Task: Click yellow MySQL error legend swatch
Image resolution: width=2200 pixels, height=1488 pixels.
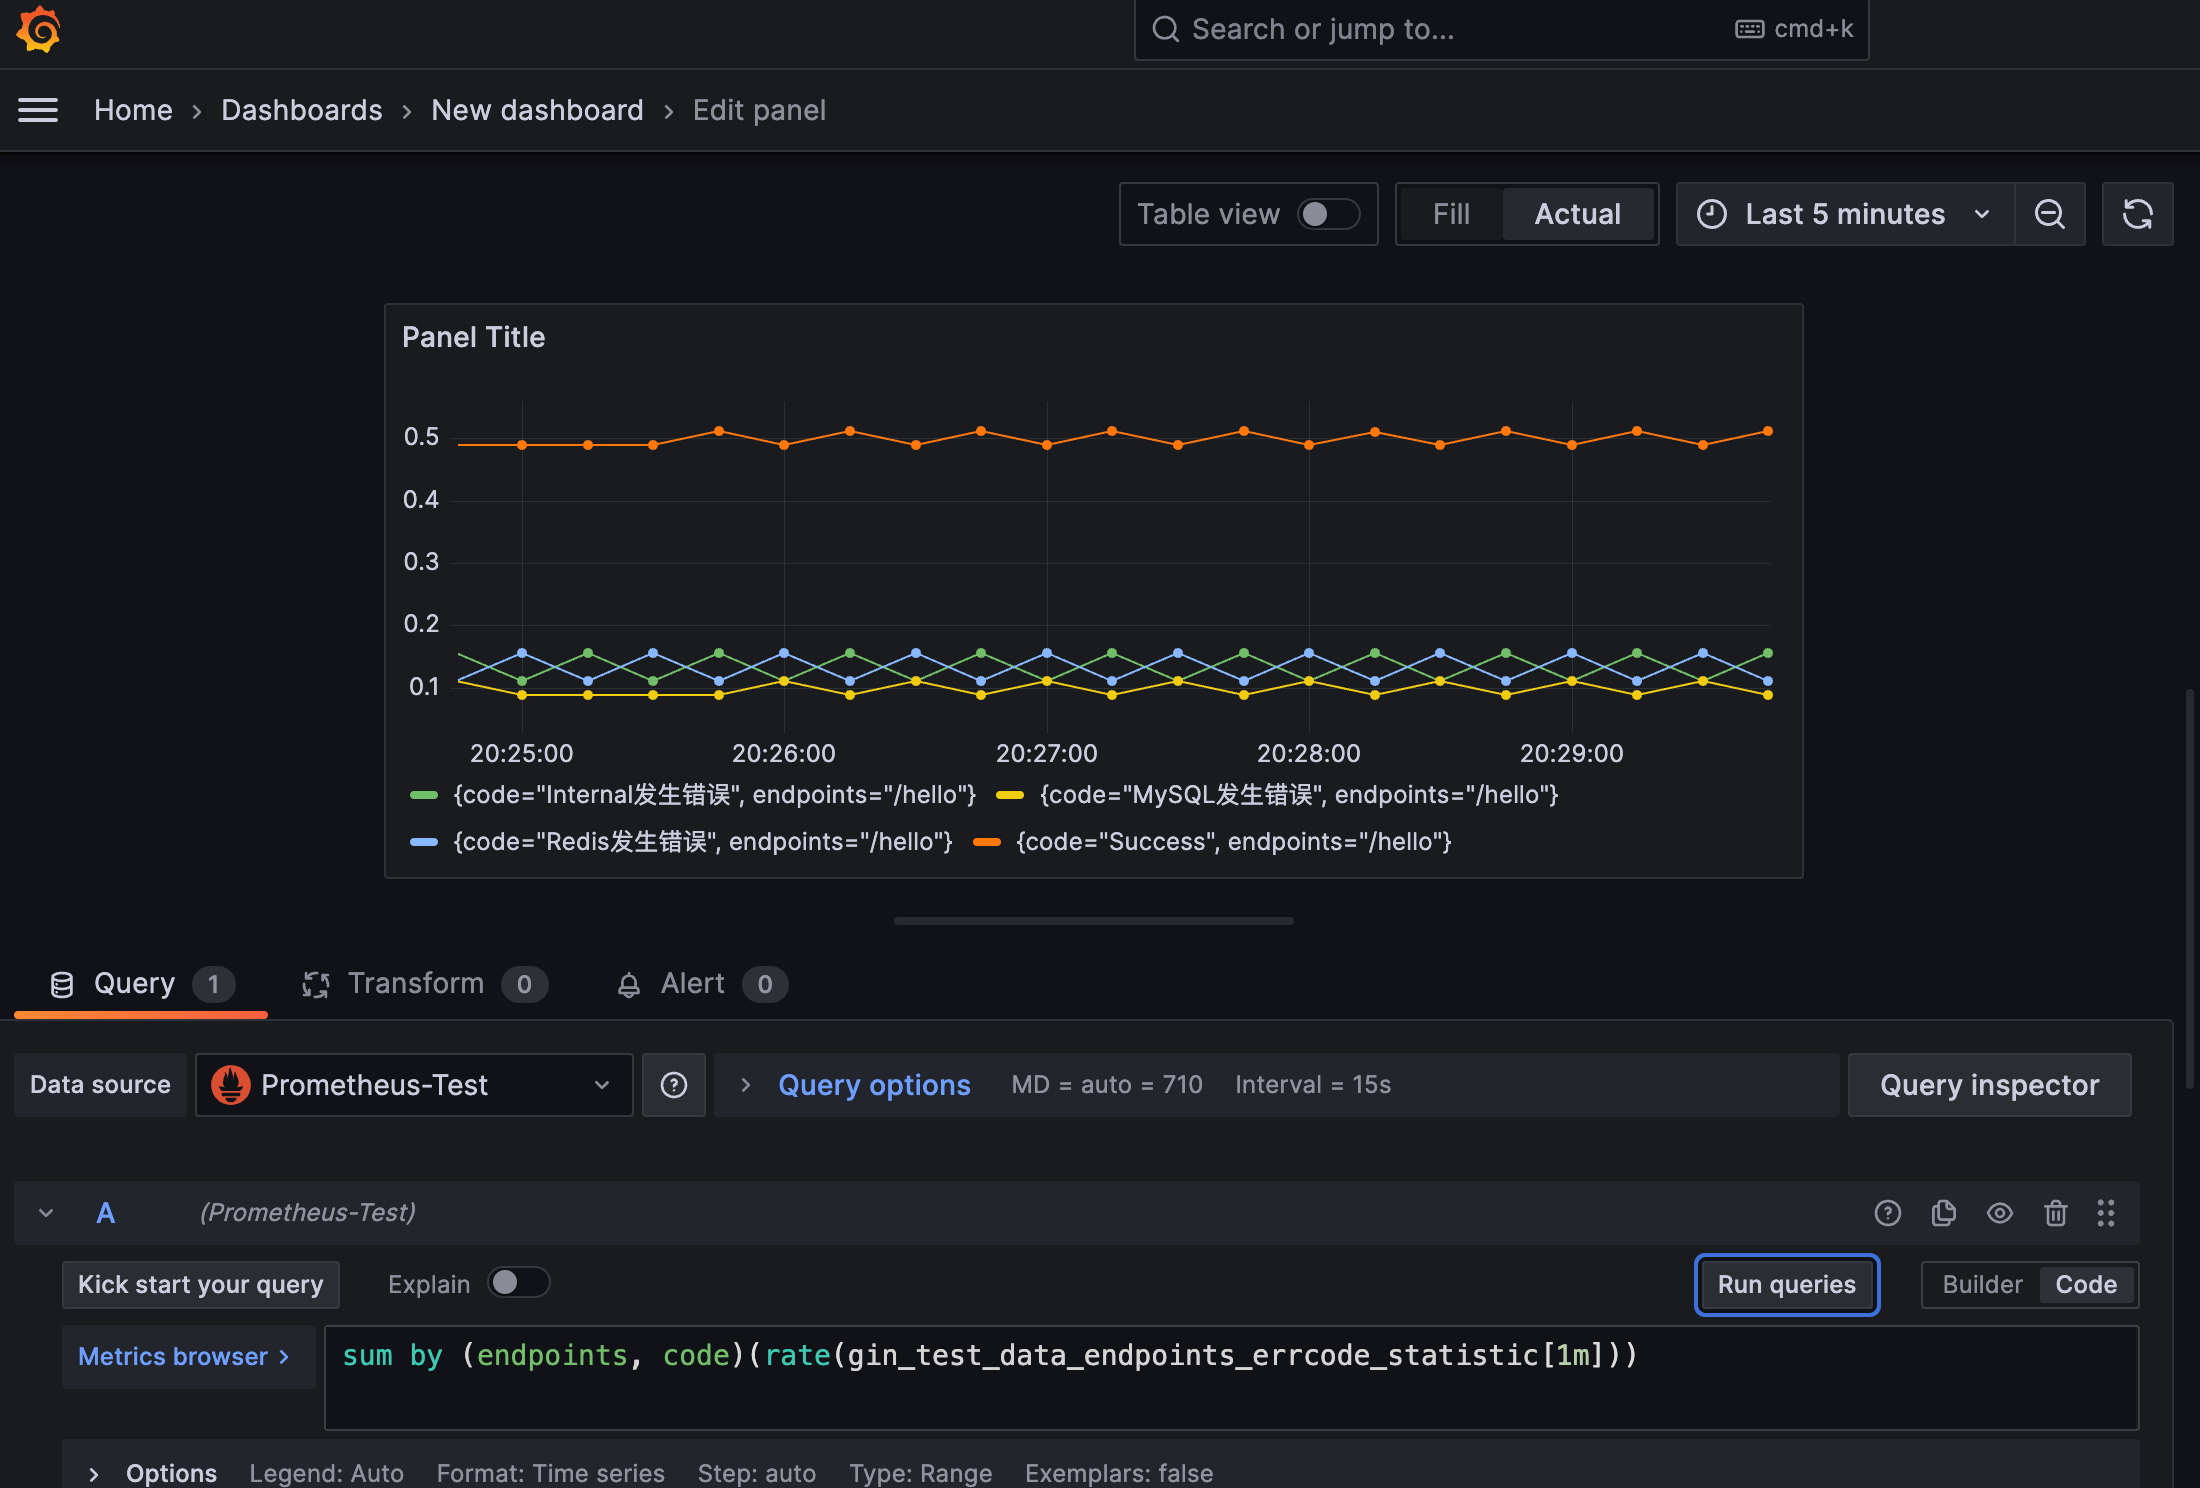Action: point(1010,796)
